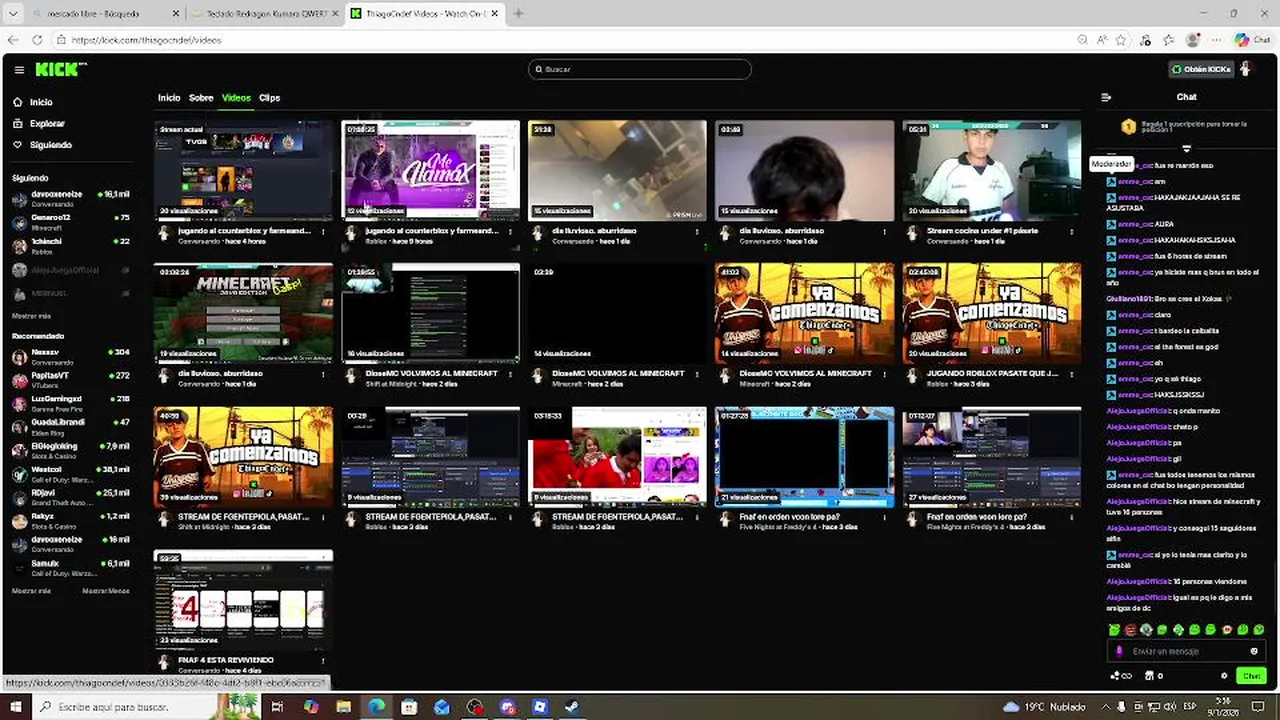Open the RDjavi recommended channel
This screenshot has height=720, width=1280.
pos(70,497)
